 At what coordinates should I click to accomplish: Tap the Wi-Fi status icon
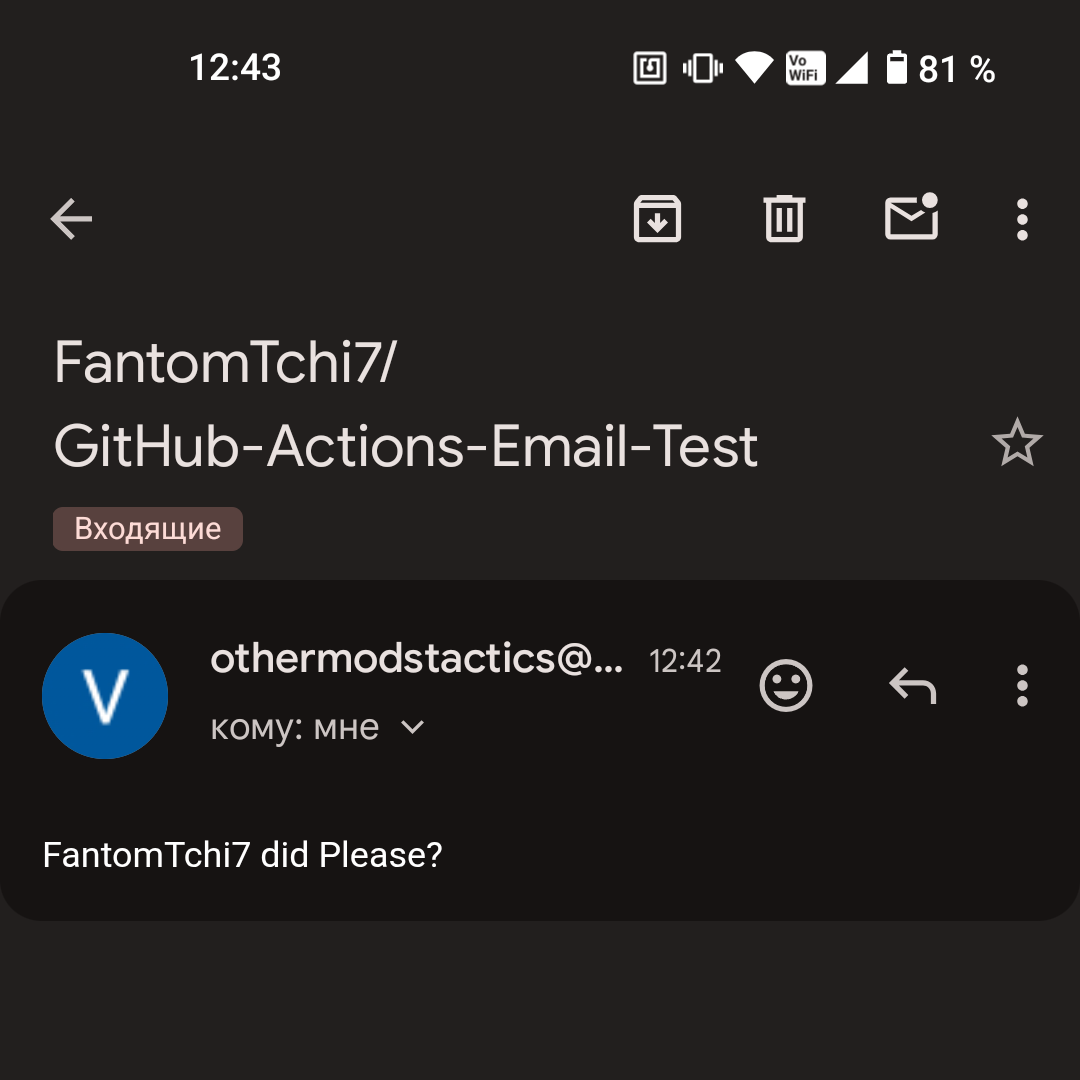(x=754, y=69)
